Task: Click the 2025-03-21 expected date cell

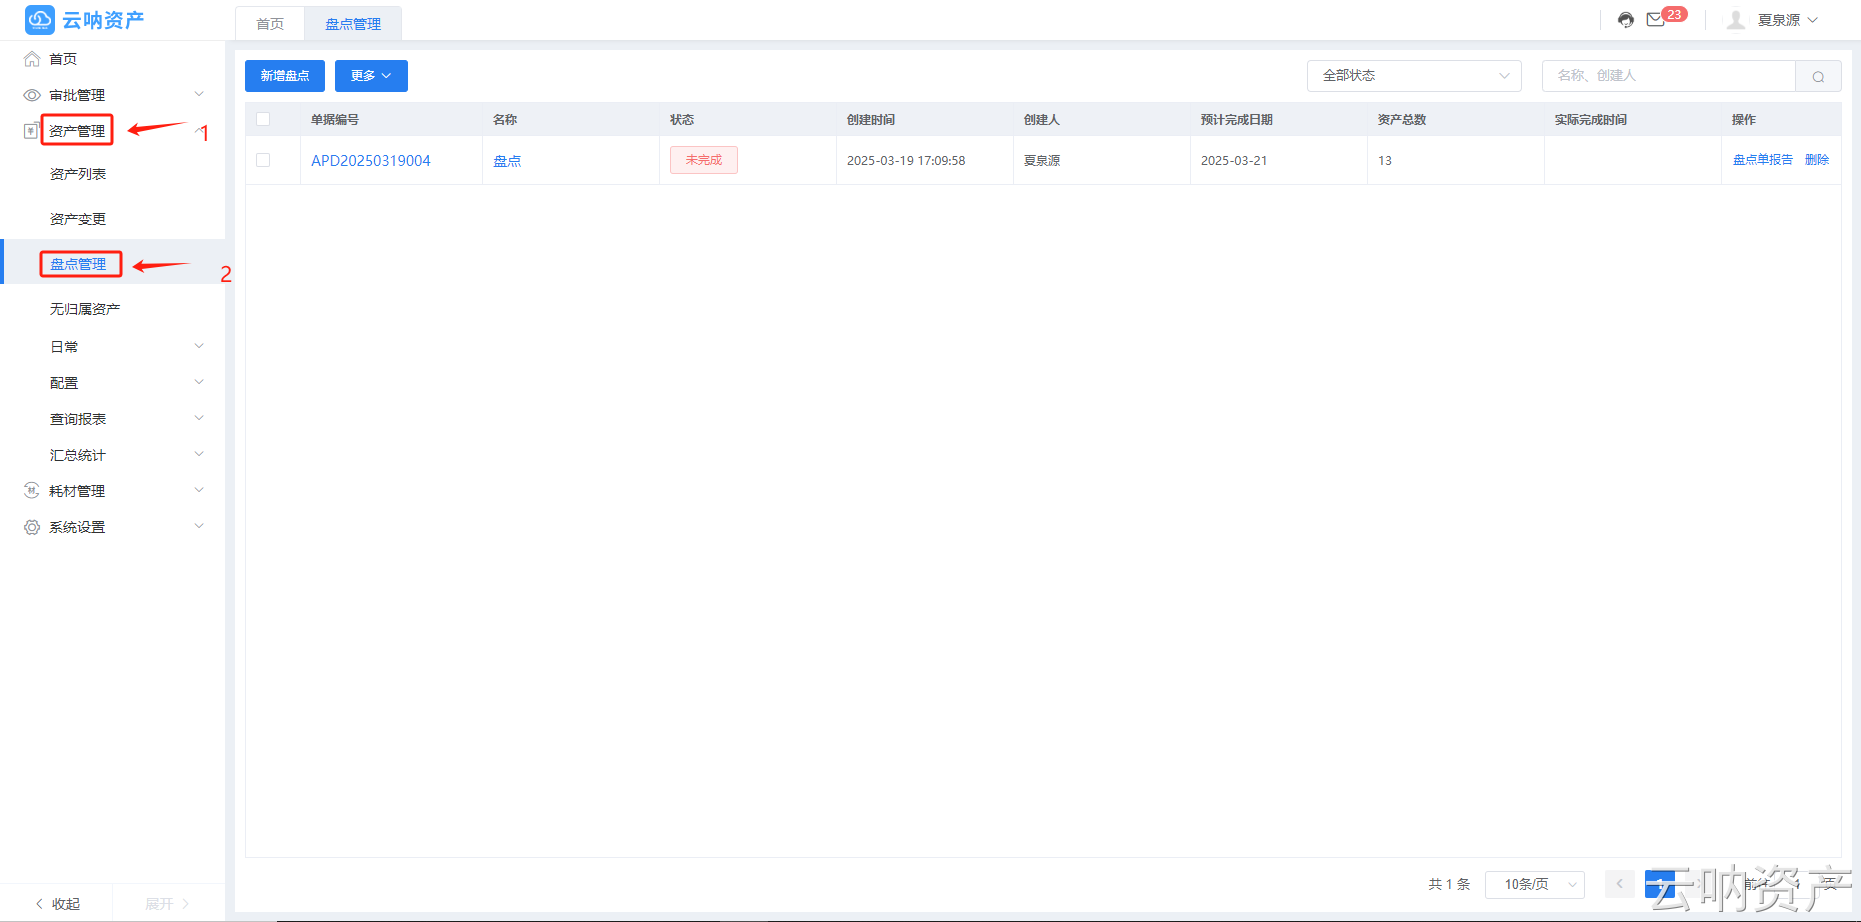Action: [1234, 160]
